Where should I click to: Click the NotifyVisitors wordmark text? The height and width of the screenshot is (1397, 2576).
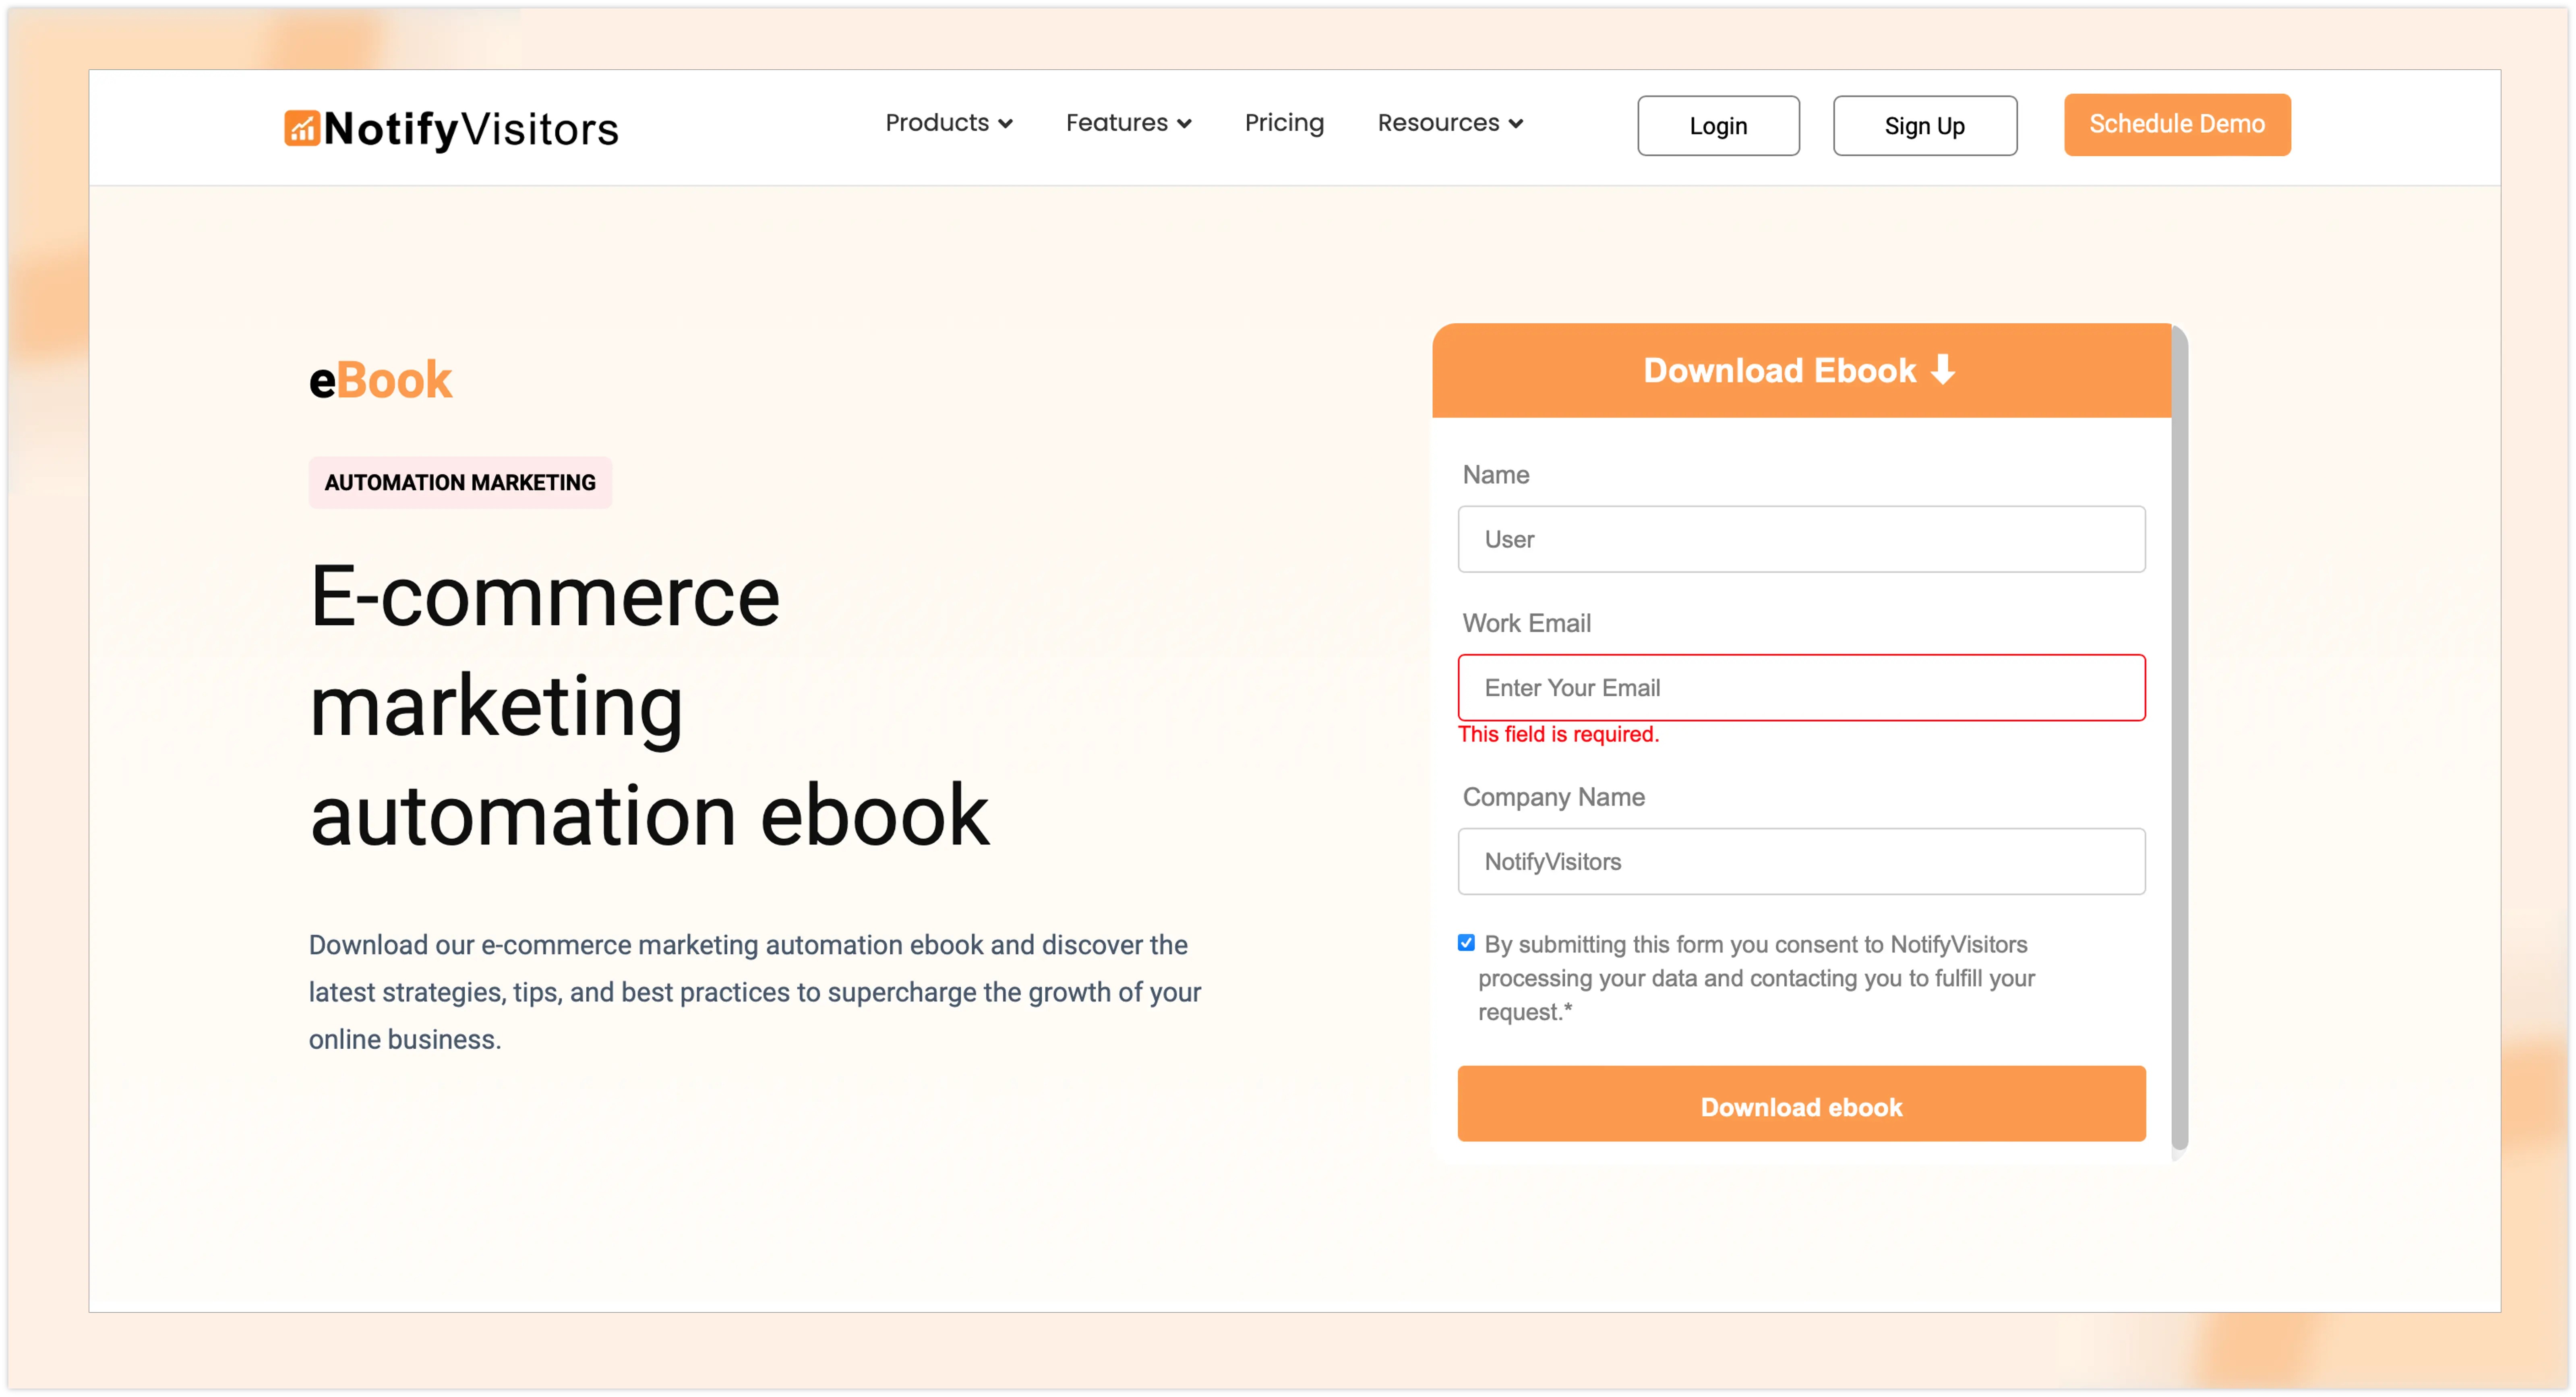pos(471,129)
